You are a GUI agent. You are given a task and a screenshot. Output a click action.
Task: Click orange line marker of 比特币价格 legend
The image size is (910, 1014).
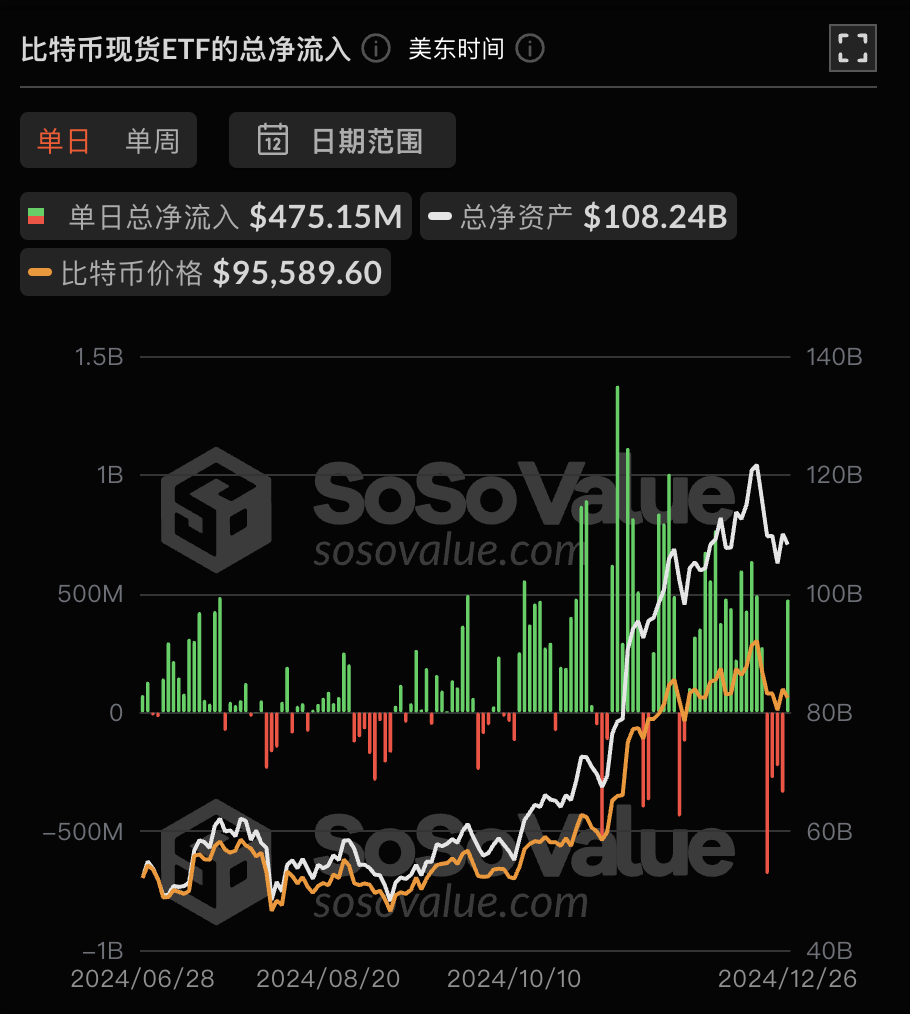click(x=41, y=272)
